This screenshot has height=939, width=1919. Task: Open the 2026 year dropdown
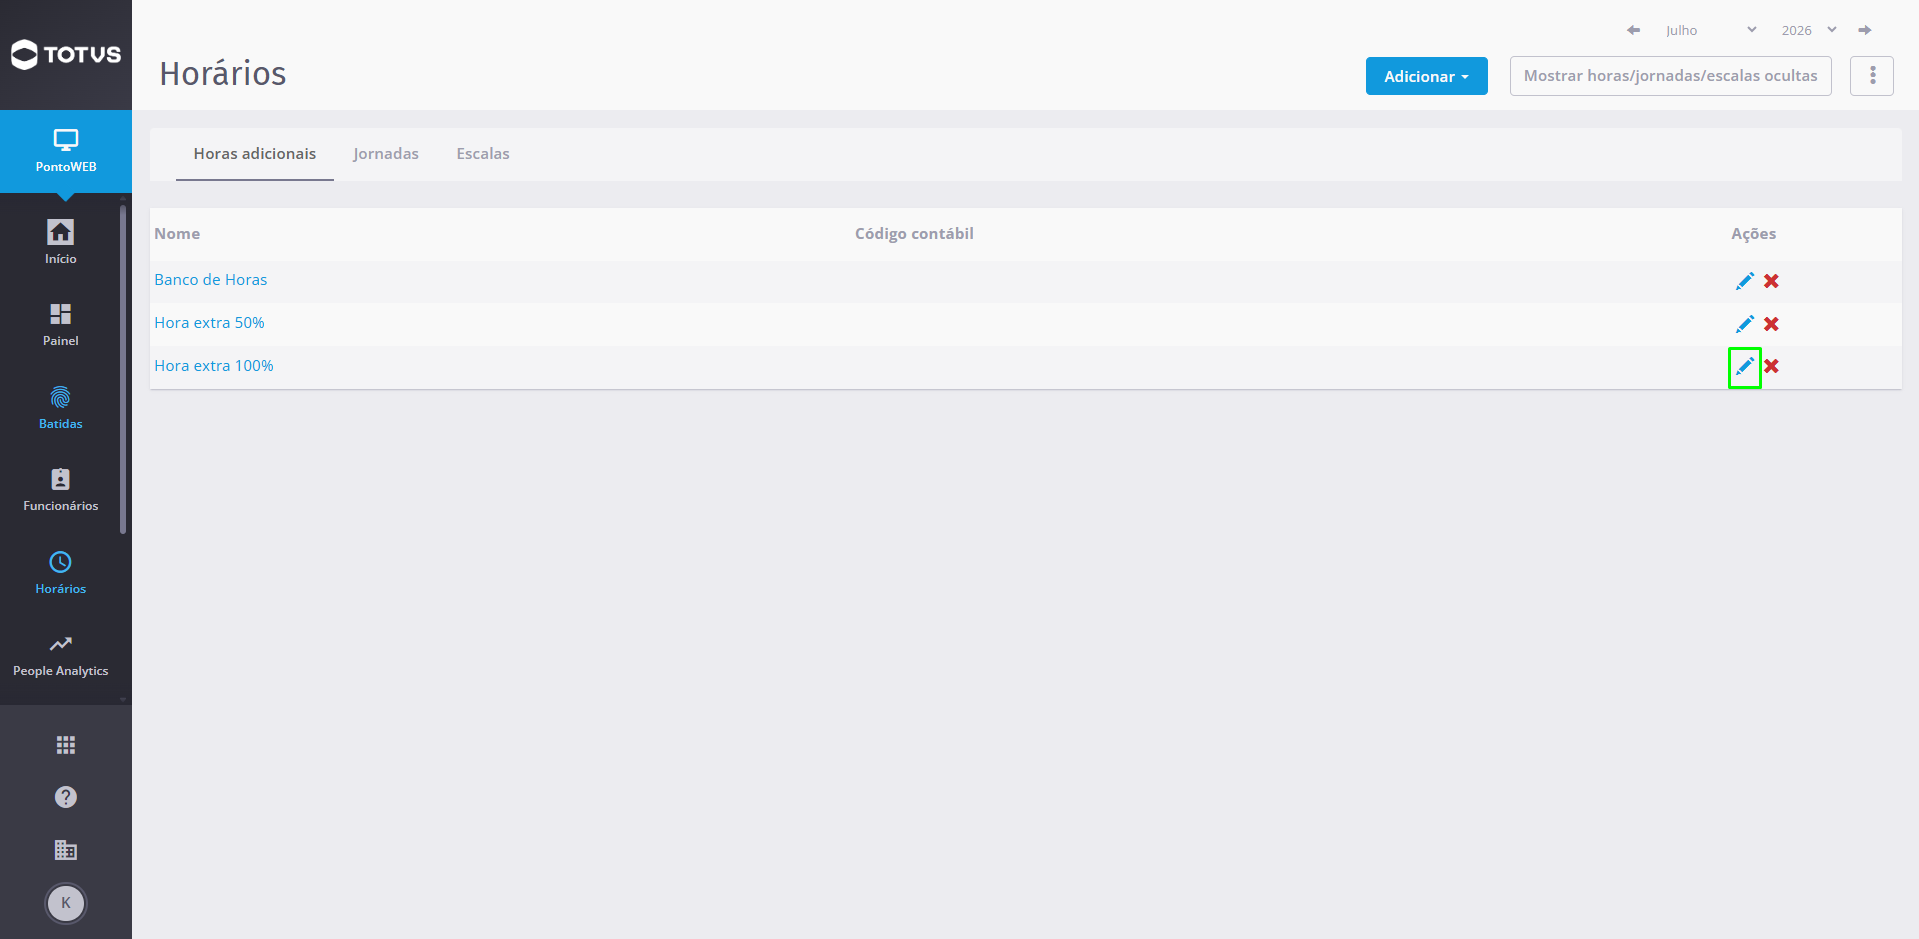point(1808,30)
